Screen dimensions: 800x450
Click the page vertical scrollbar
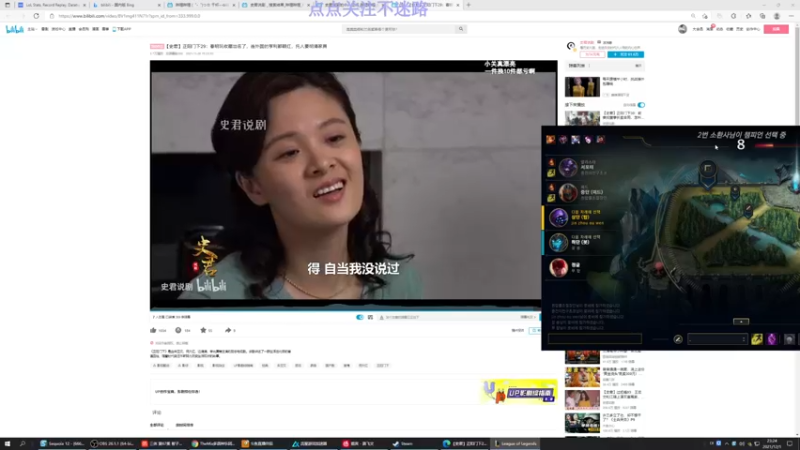tap(797, 230)
